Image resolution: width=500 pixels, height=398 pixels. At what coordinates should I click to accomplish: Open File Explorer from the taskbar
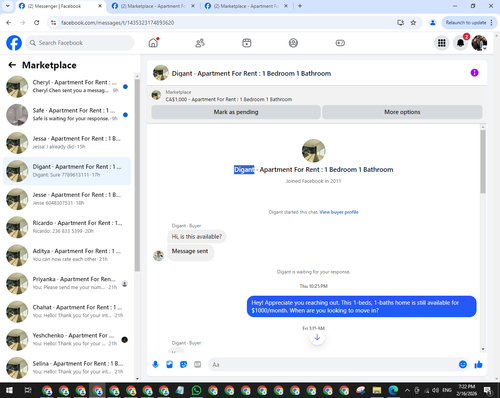point(377,390)
